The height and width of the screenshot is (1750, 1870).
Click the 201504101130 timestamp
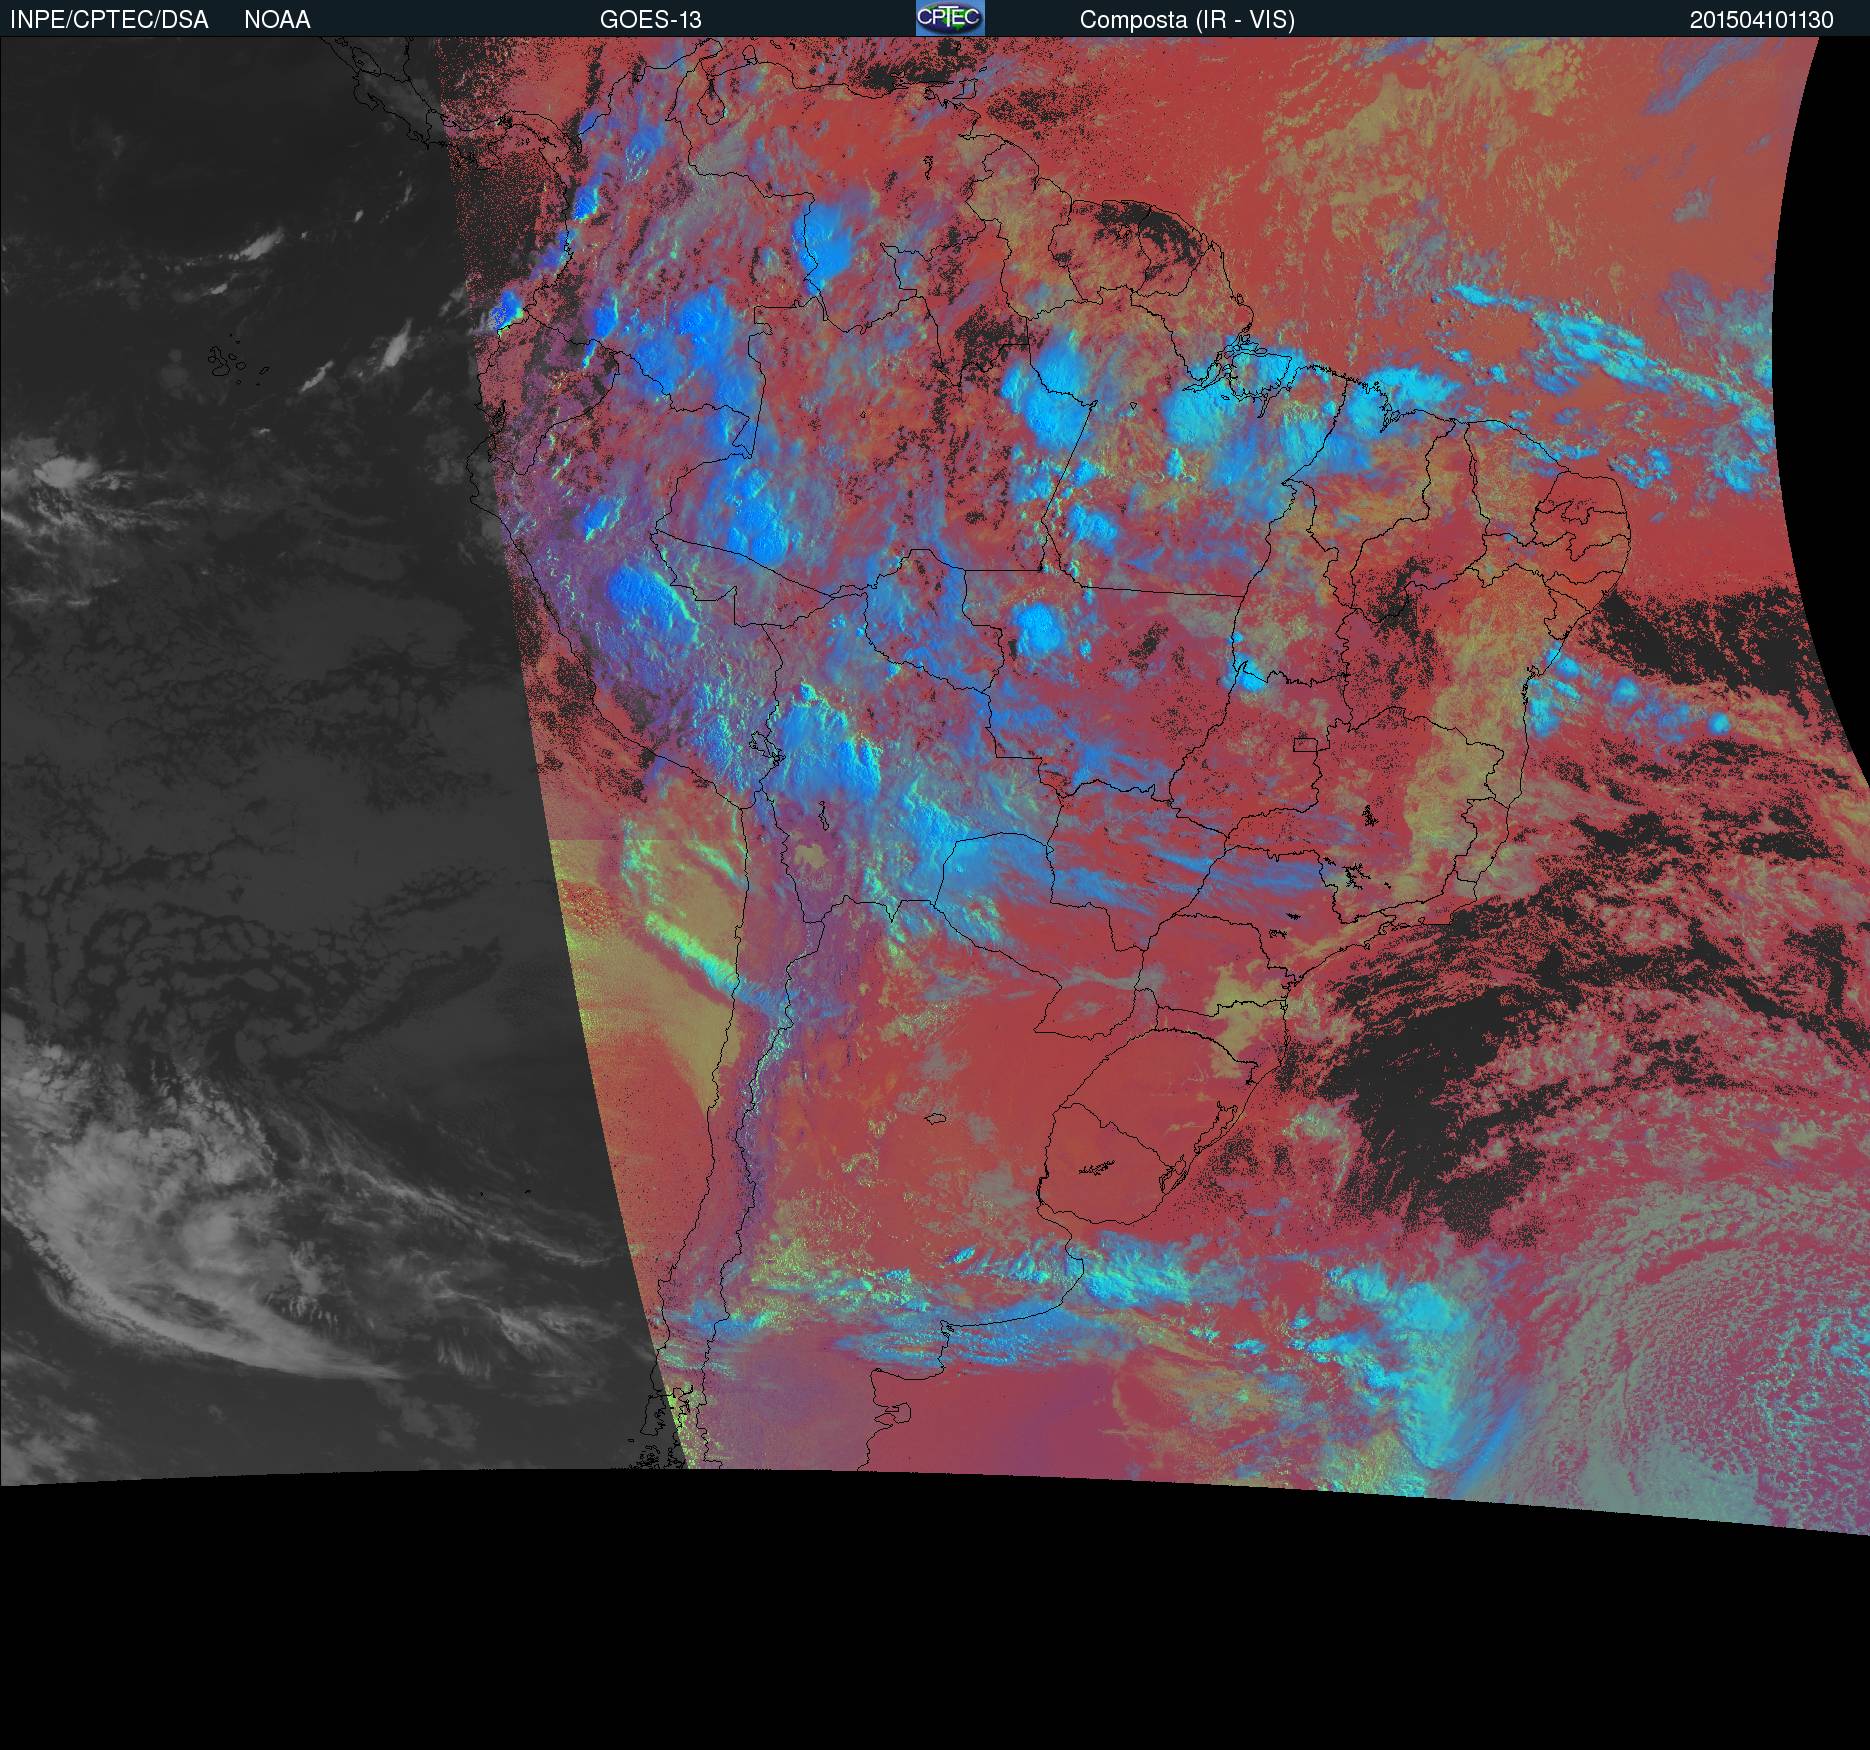pos(1761,20)
